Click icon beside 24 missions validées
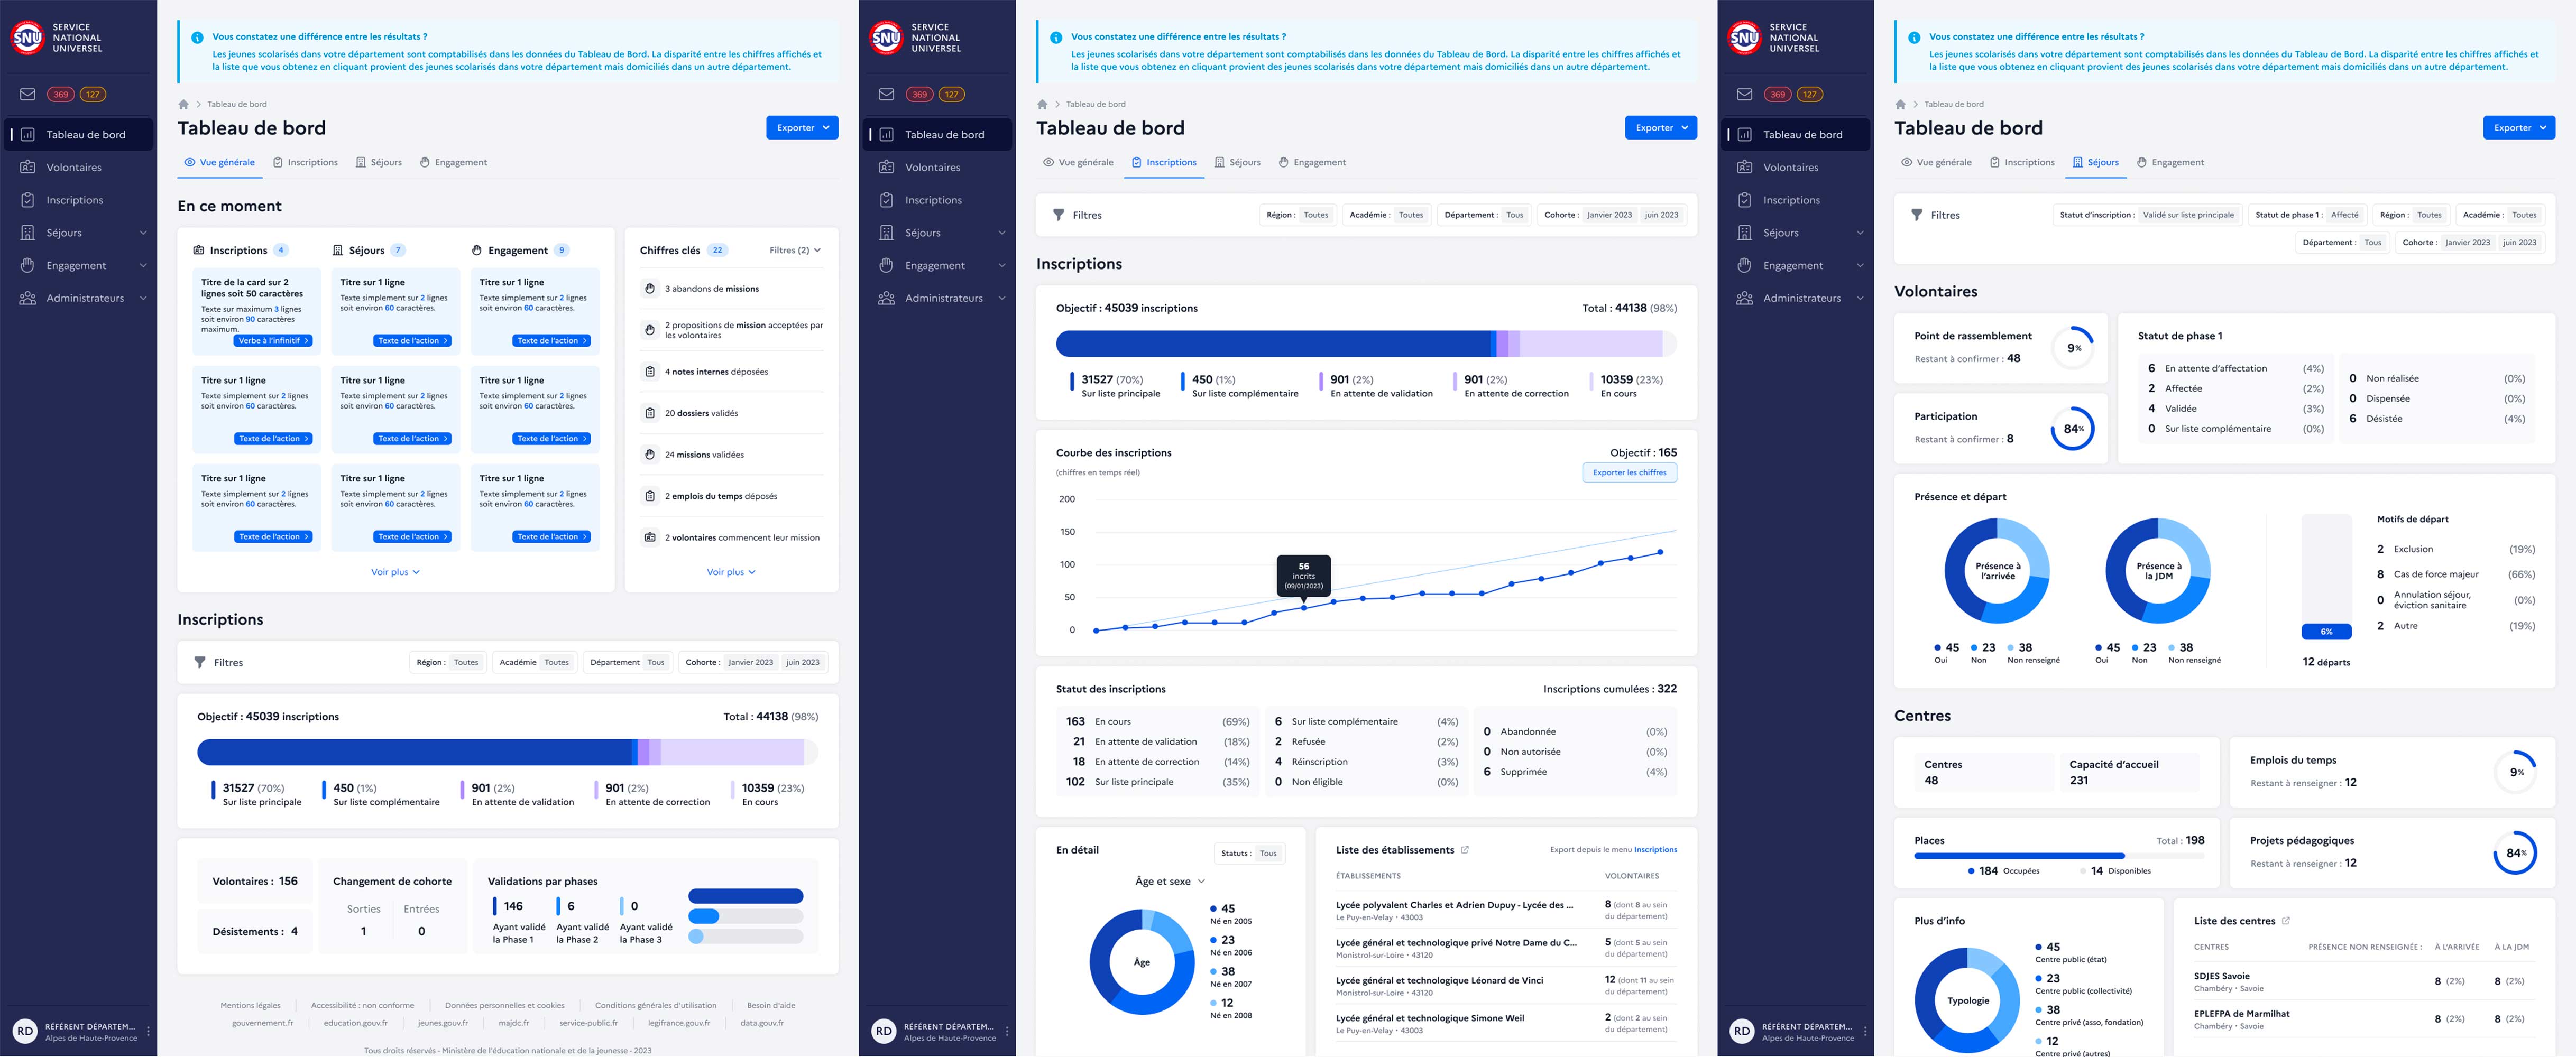Viewport: 2576px width, 1057px height. 650,454
